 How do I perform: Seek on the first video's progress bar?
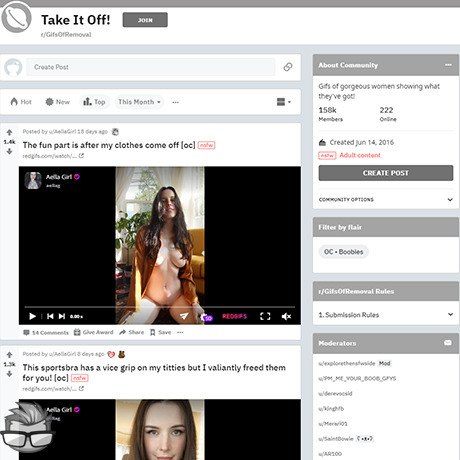160,307
